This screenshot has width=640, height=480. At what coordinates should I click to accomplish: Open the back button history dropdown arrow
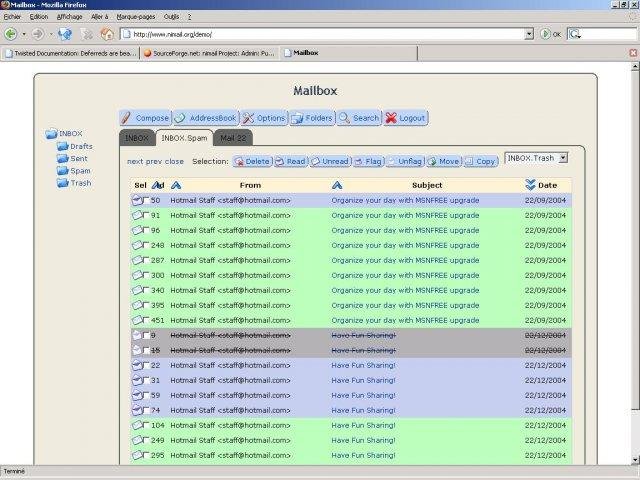coord(24,34)
